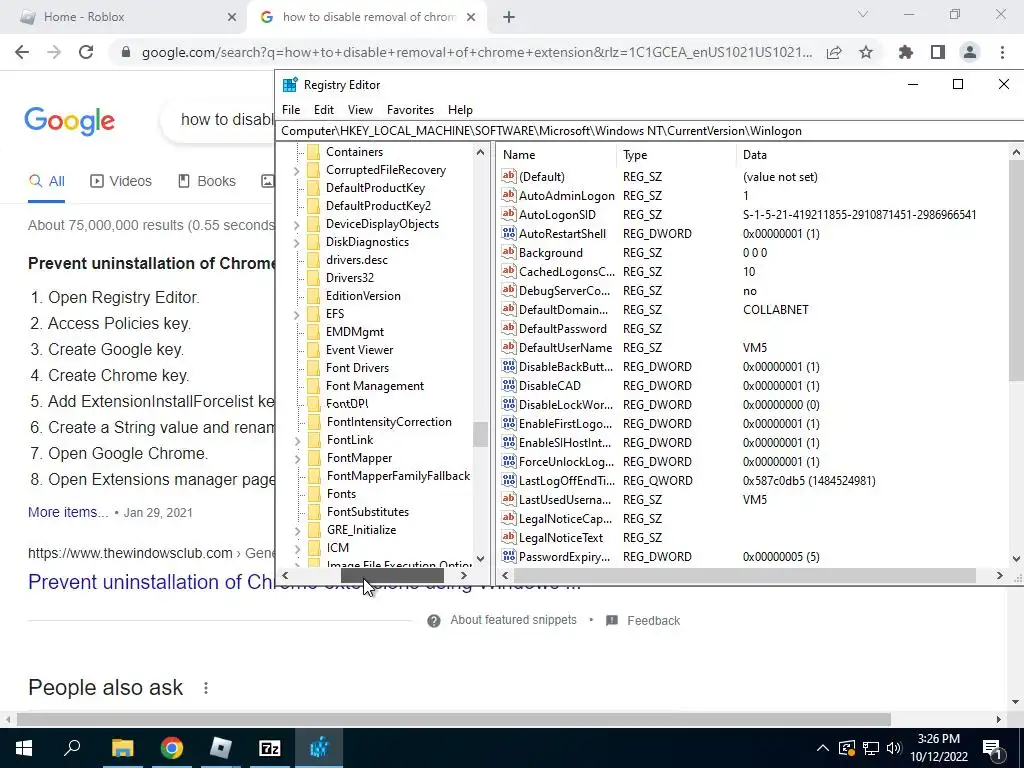Open the Chrome extensions puzzle icon
The width and height of the screenshot is (1024, 768).
(905, 52)
